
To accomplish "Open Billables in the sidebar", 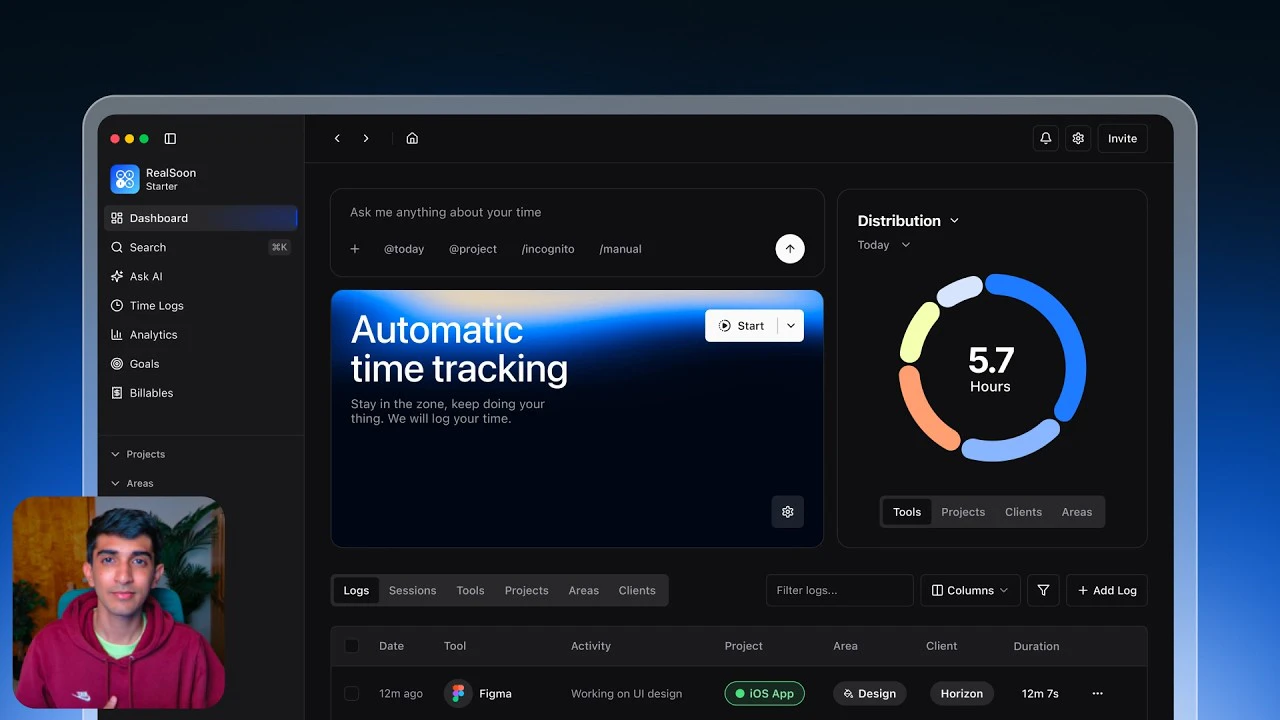I will (200, 393).
